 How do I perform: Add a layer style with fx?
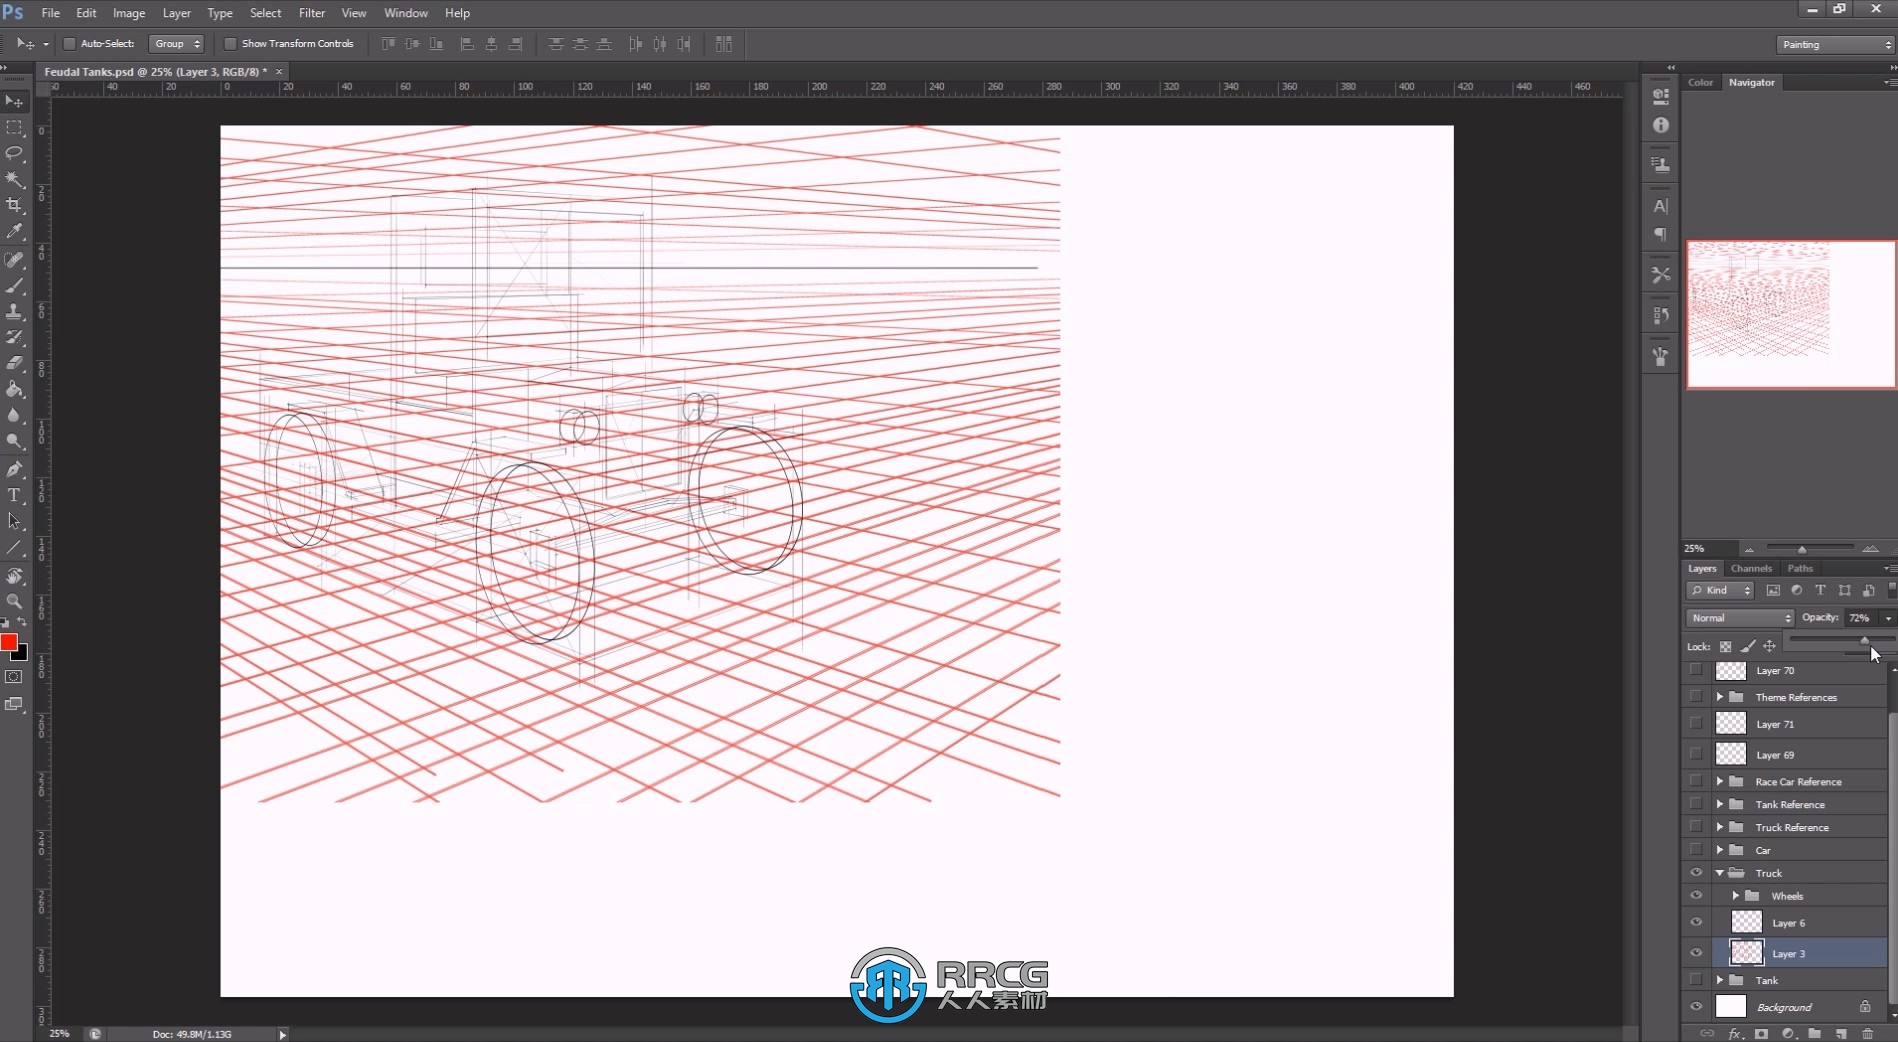[1736, 1034]
